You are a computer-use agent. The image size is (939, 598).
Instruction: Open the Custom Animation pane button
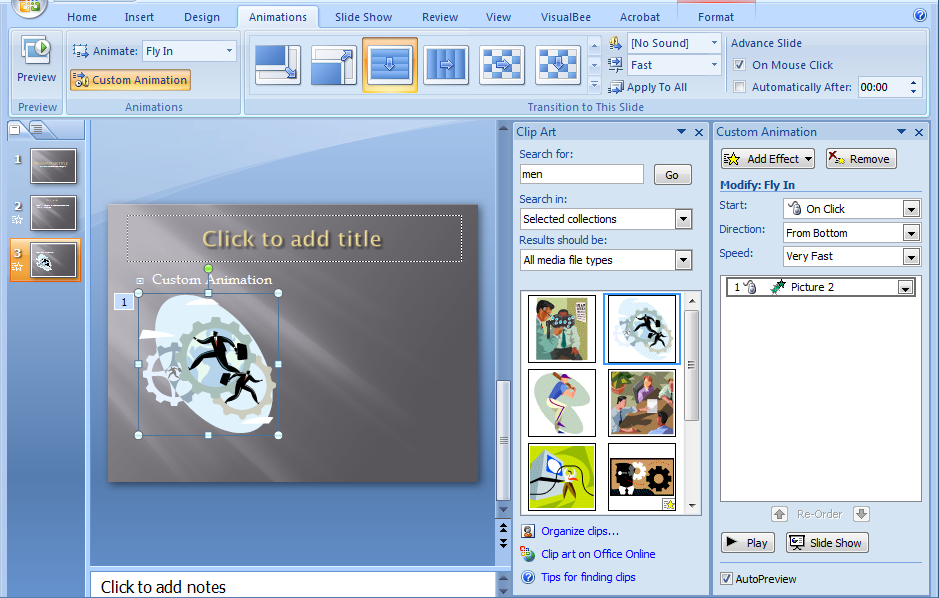coord(130,80)
